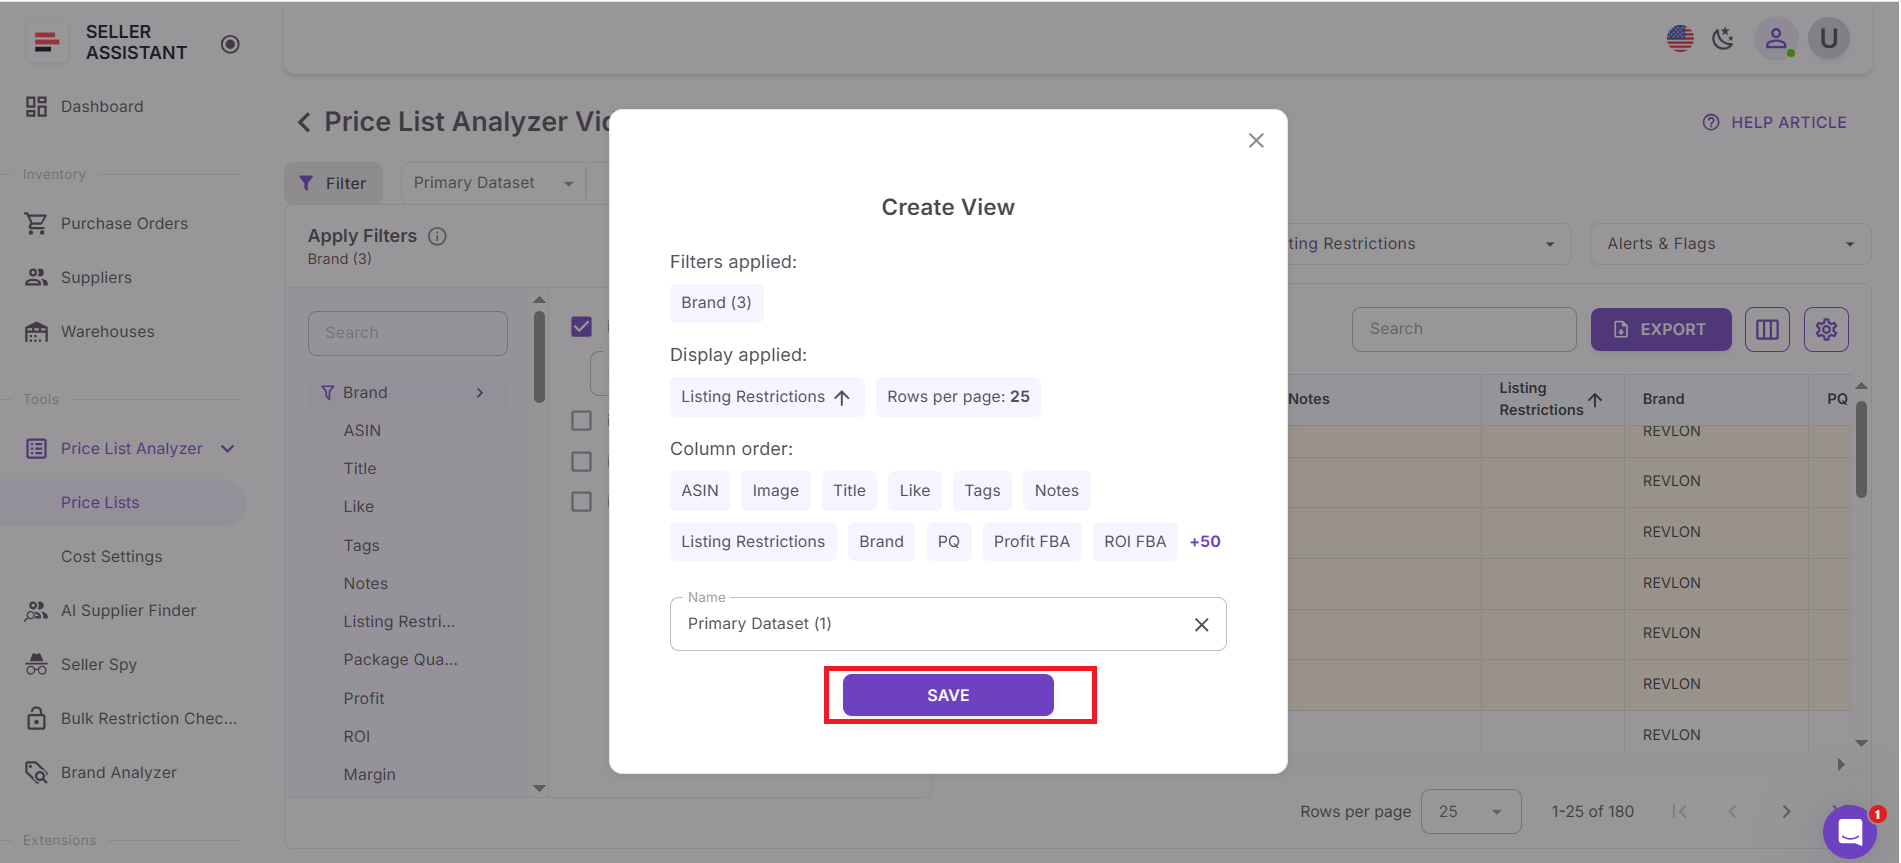Open the Rows per page 25 dropdown
Screen dimensions: 1901x863
[1470, 811]
